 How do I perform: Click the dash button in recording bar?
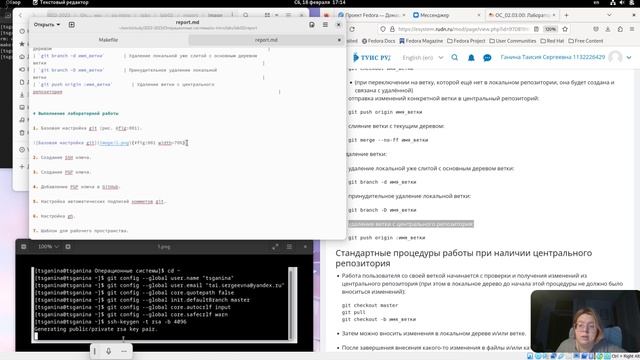(x=124, y=351)
